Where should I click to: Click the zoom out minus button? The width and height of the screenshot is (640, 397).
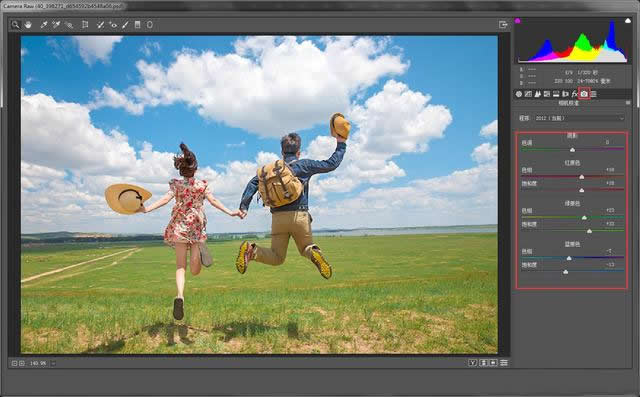[x=14, y=363]
